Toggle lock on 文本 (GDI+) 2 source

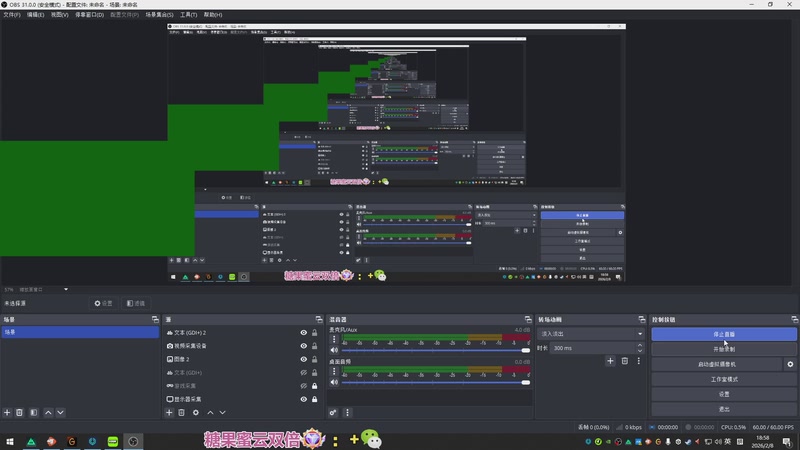point(315,333)
